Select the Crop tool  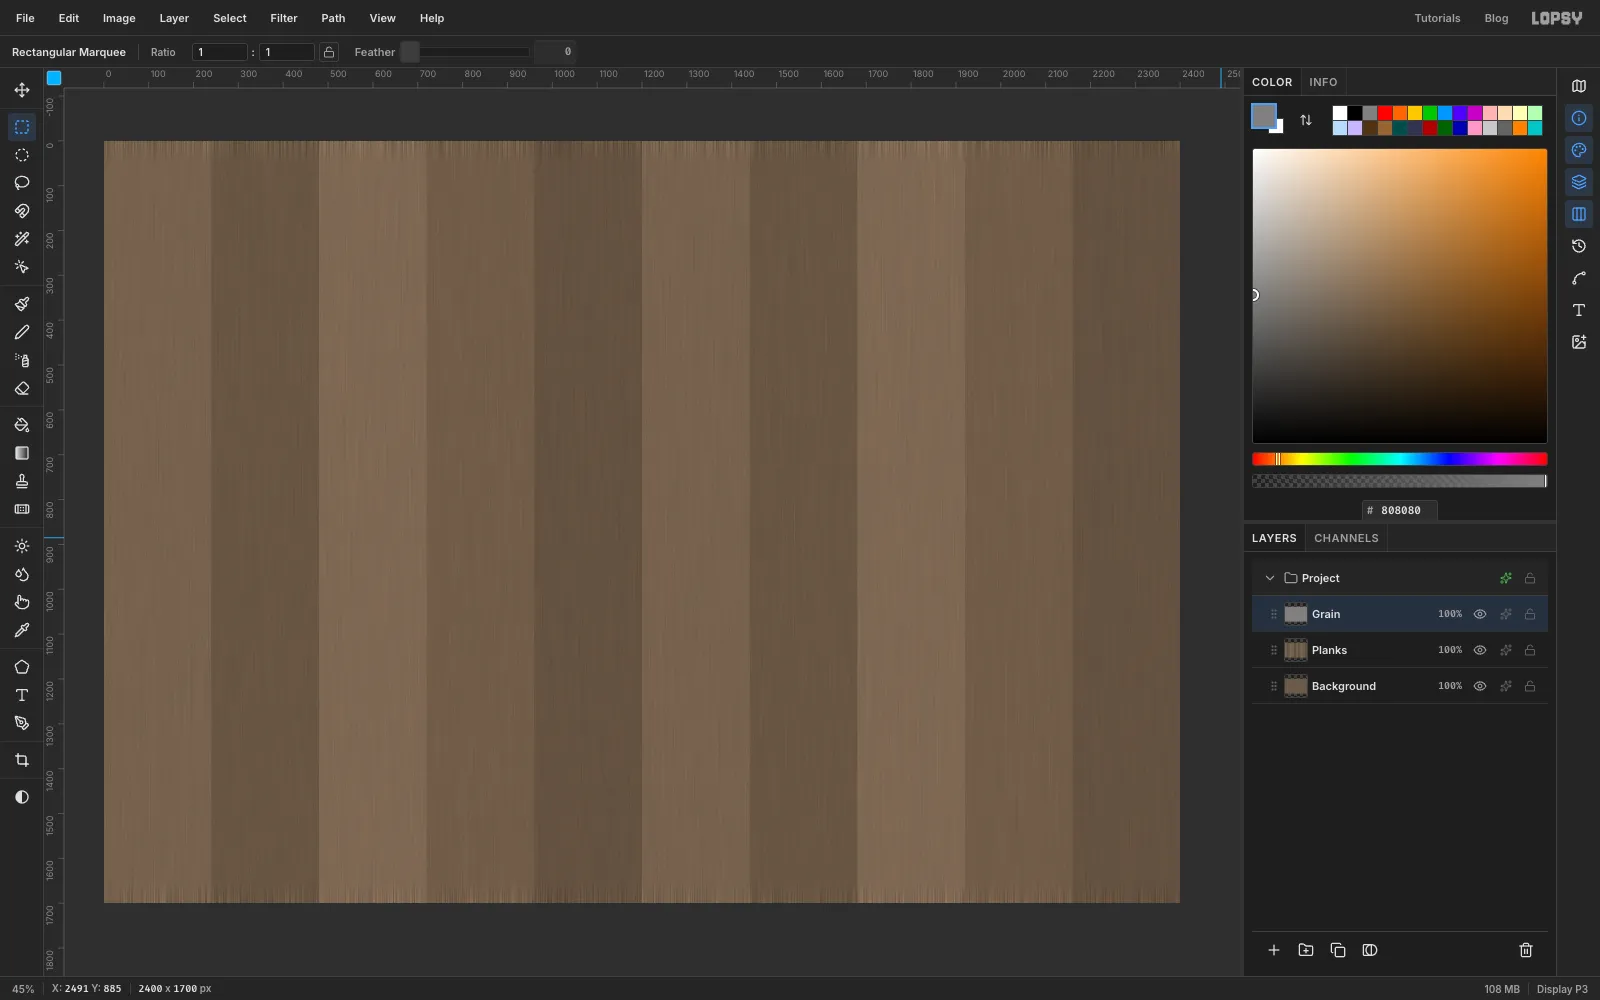click(22, 760)
